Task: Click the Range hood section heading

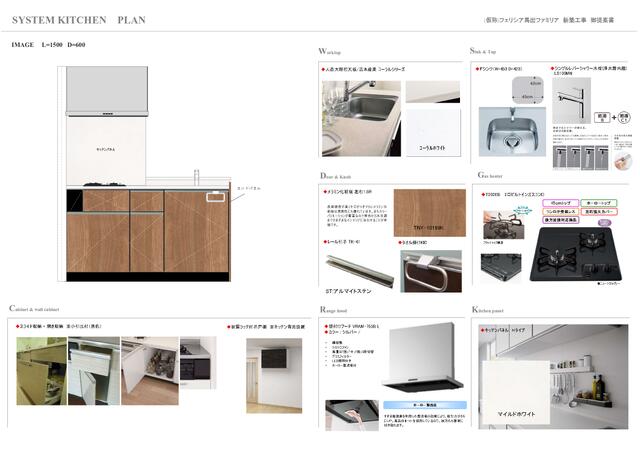Action: [332, 311]
